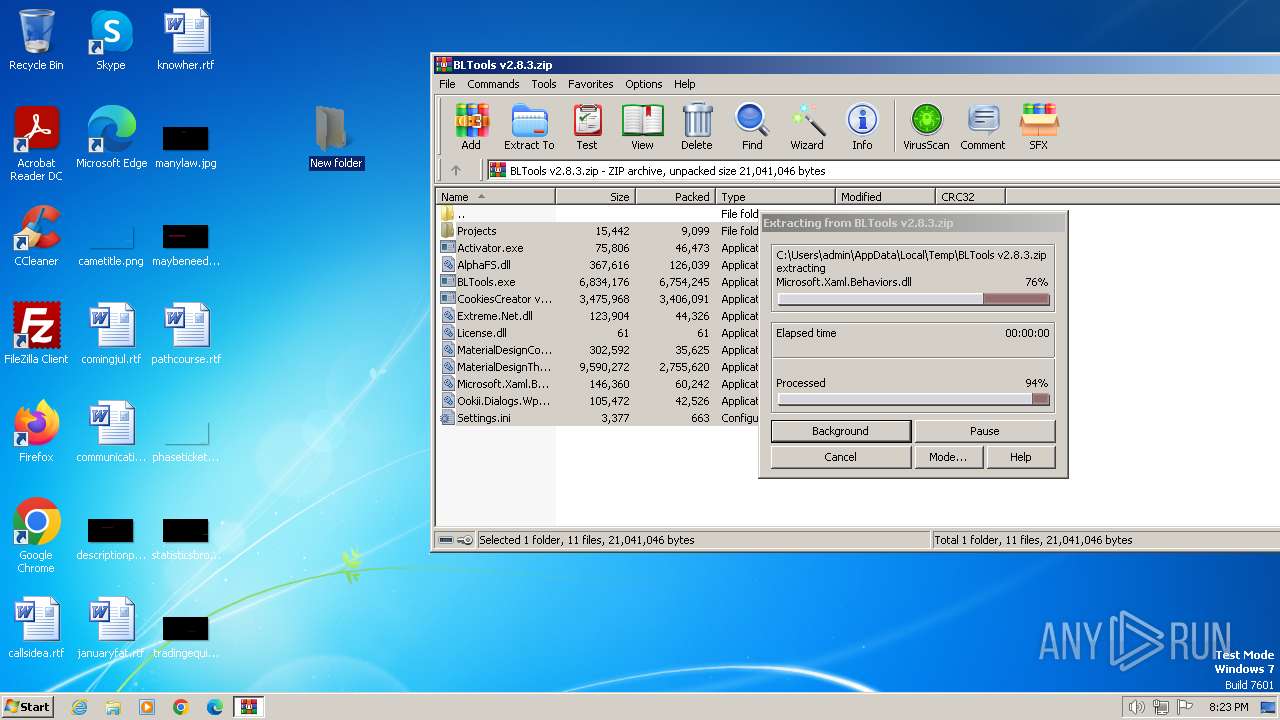Select the parent folder '..' row

[598, 214]
